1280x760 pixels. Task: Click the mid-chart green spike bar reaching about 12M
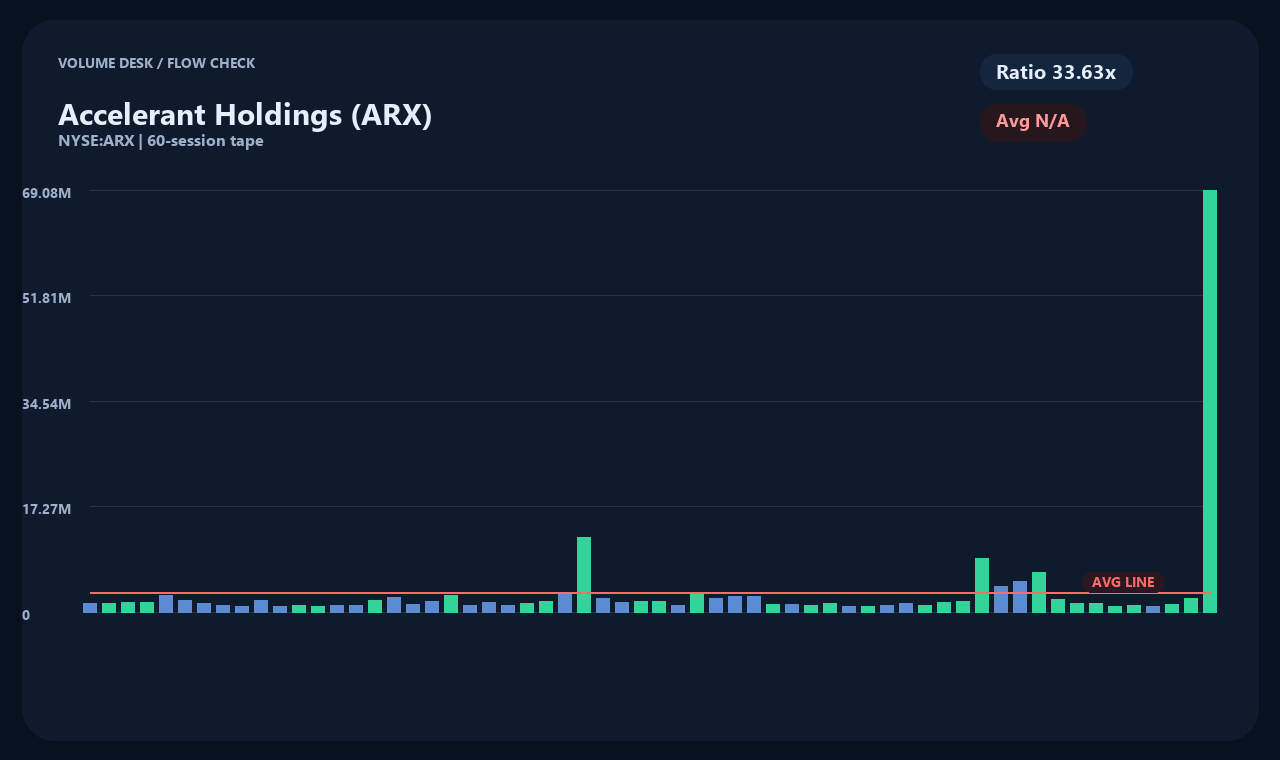click(584, 575)
